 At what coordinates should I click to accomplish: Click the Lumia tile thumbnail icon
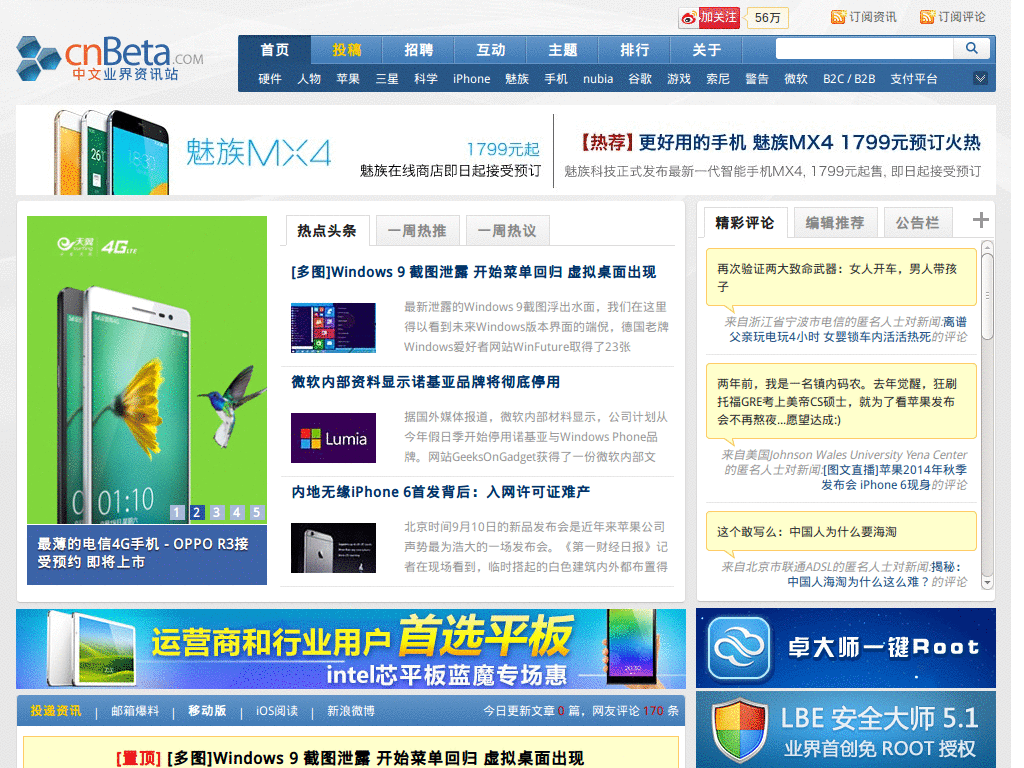pyautogui.click(x=333, y=438)
